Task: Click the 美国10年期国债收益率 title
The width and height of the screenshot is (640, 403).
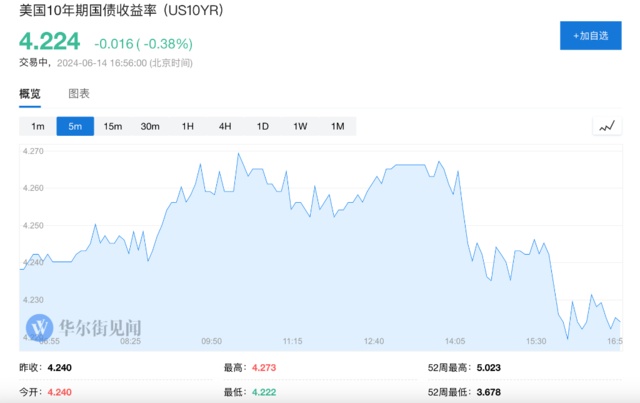Action: tap(119, 13)
